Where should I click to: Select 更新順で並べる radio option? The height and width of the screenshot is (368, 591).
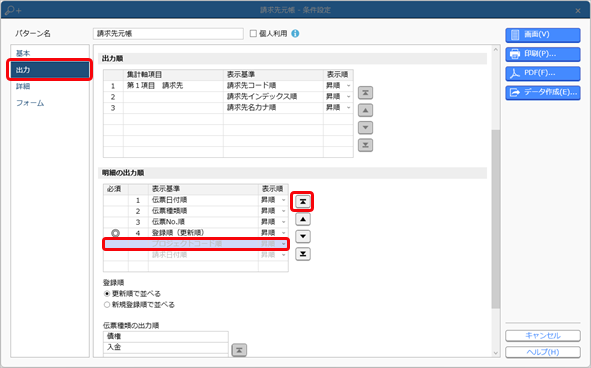coord(107,293)
